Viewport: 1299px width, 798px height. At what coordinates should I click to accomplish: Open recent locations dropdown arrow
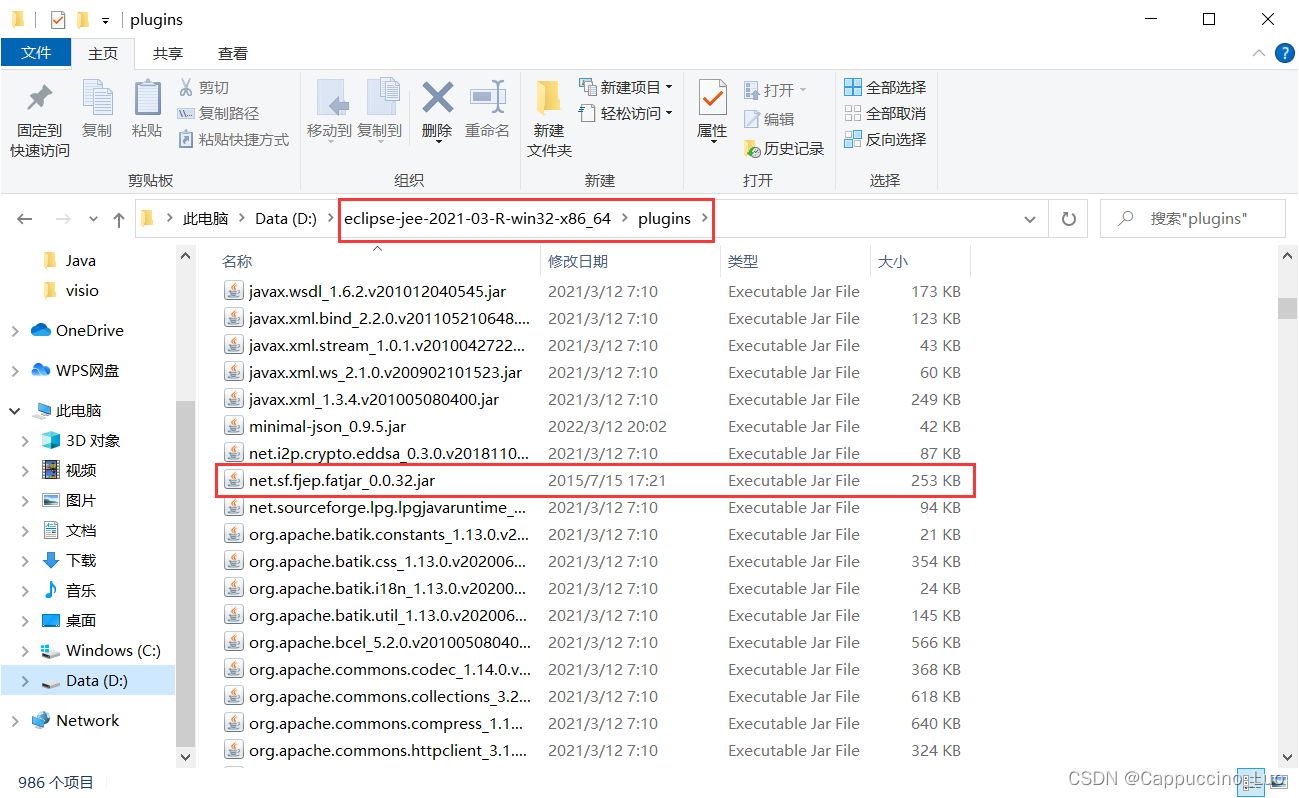[x=94, y=219]
